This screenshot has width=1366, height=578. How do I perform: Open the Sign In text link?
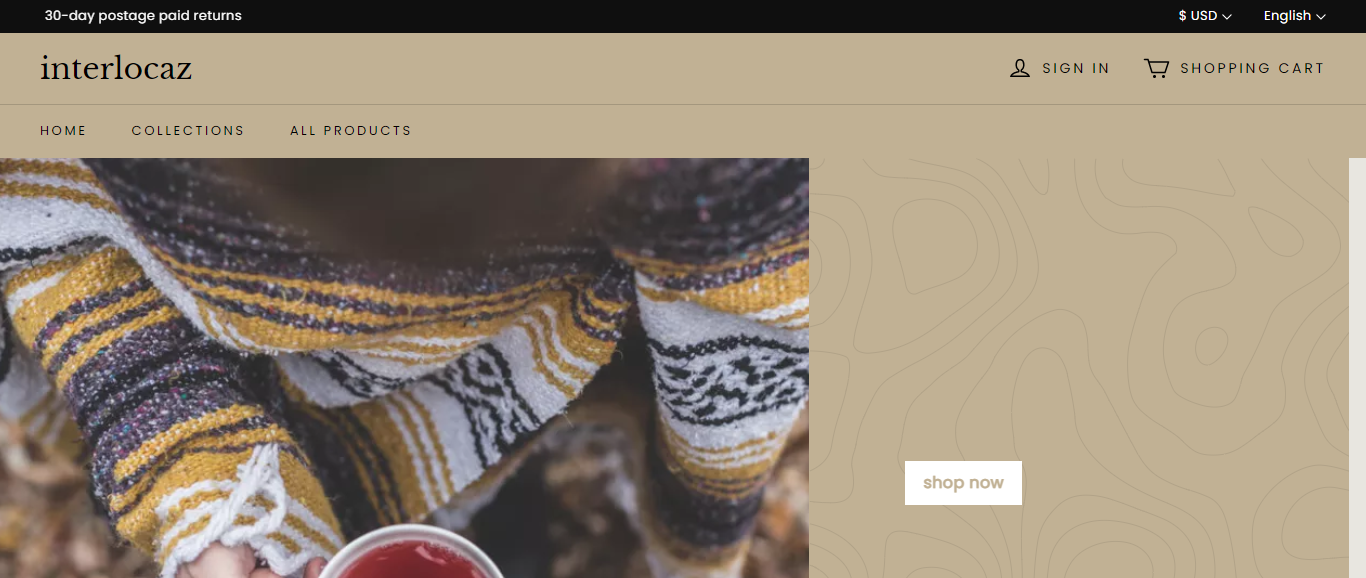tap(1076, 68)
